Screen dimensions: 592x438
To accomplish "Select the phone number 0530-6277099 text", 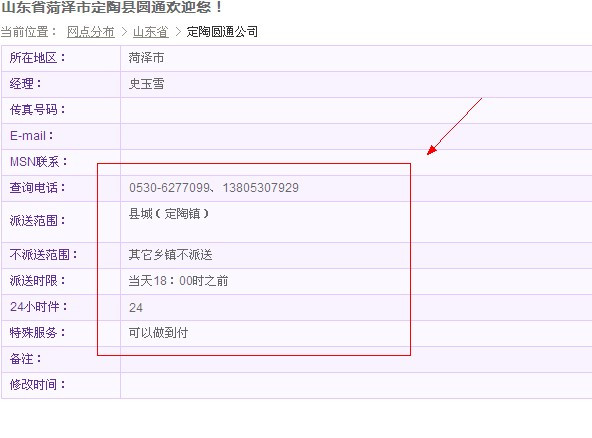I will click(x=170, y=188).
